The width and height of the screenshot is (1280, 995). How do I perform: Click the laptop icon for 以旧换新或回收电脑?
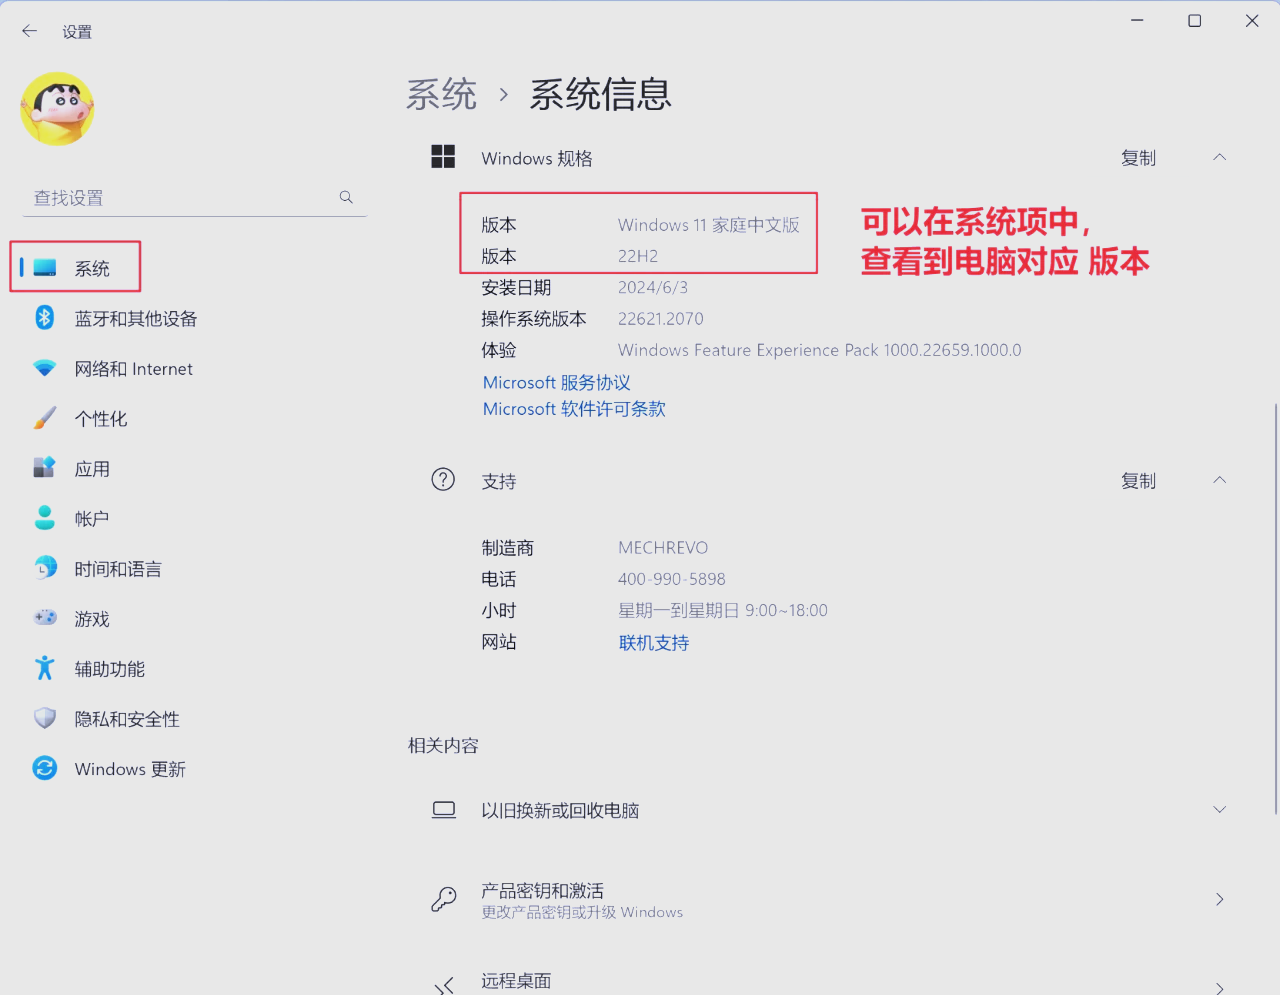coord(443,810)
